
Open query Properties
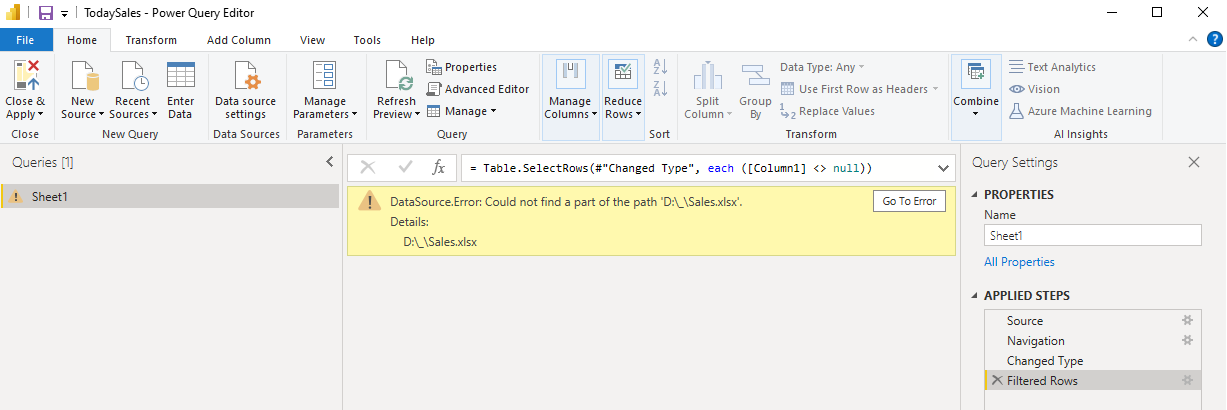point(461,67)
